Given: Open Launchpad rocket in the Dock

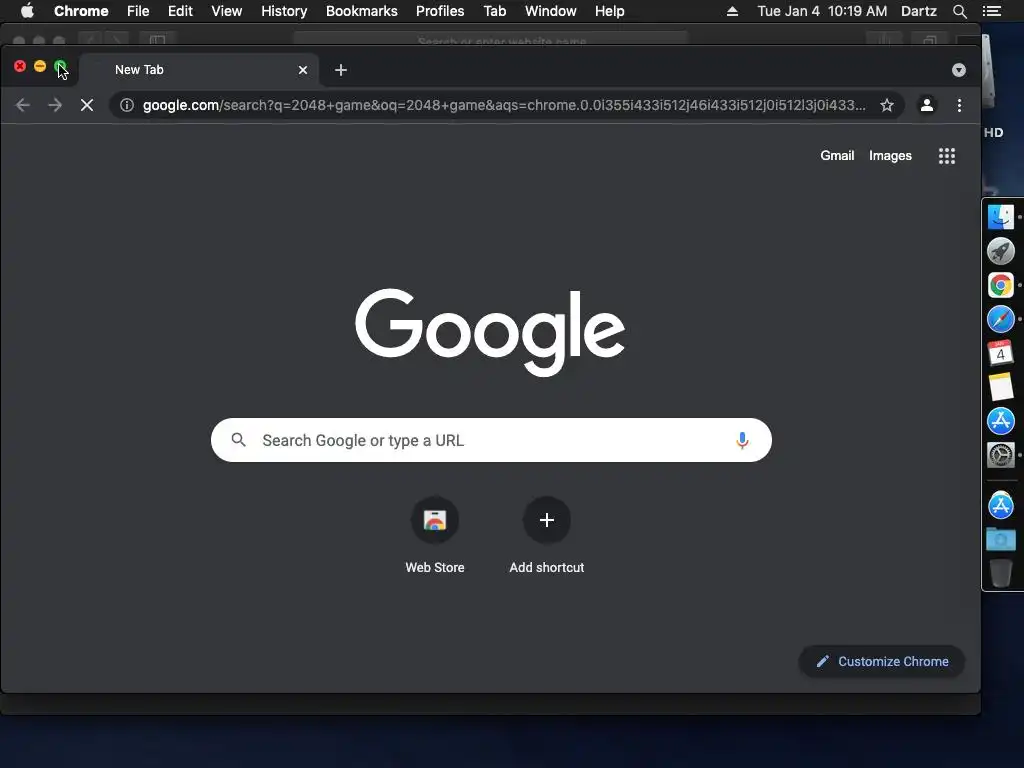Looking at the screenshot, I should (x=1000, y=251).
